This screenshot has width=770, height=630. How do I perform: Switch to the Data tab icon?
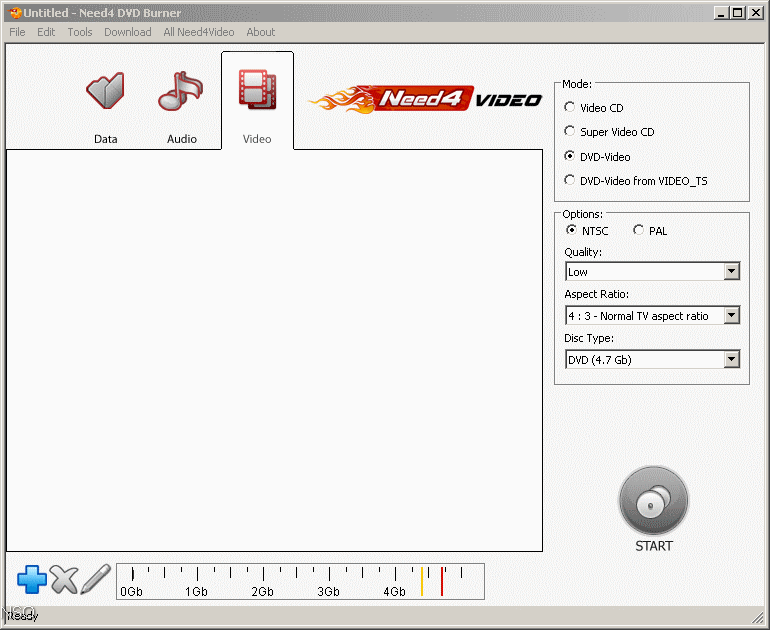coord(105,91)
